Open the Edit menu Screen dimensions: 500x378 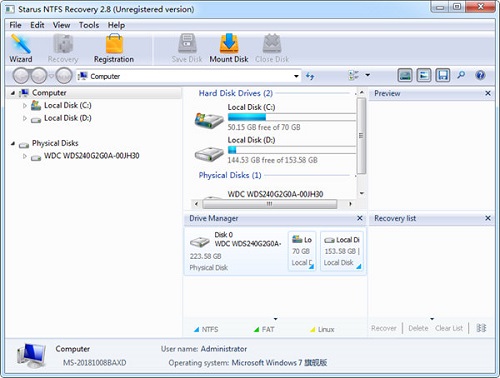click(x=37, y=25)
